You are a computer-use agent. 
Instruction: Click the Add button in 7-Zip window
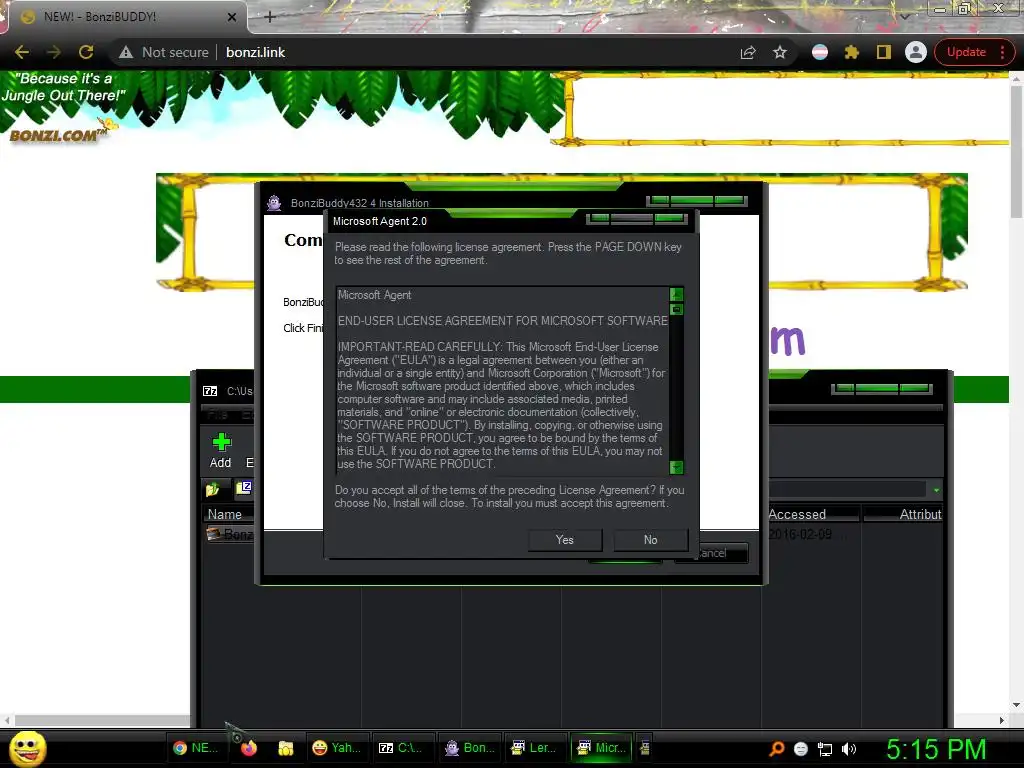click(221, 451)
